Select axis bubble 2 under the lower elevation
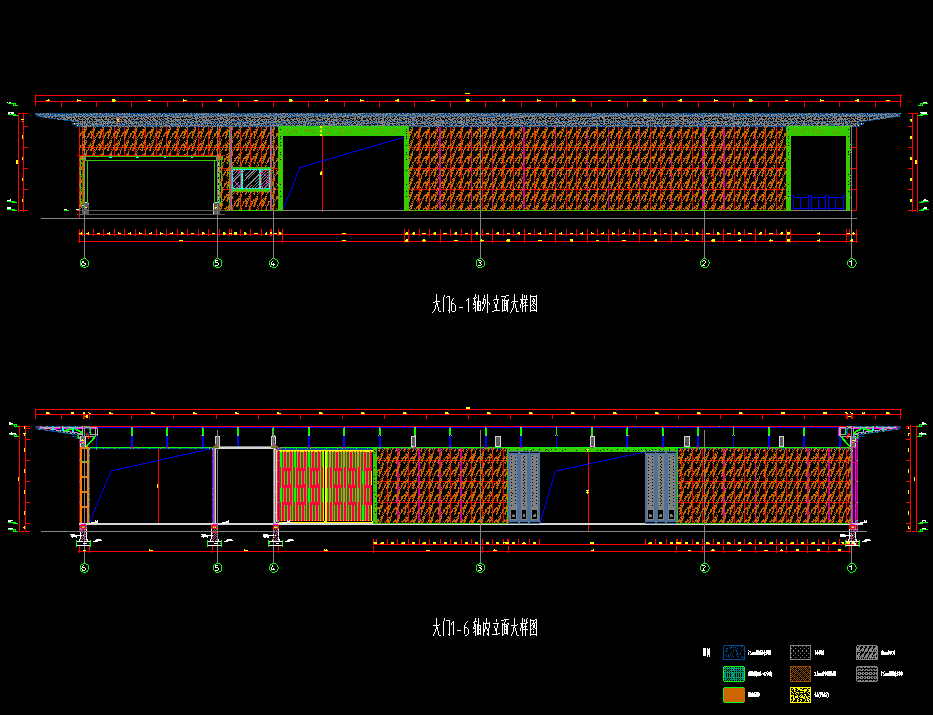This screenshot has height=715, width=933. pos(704,568)
